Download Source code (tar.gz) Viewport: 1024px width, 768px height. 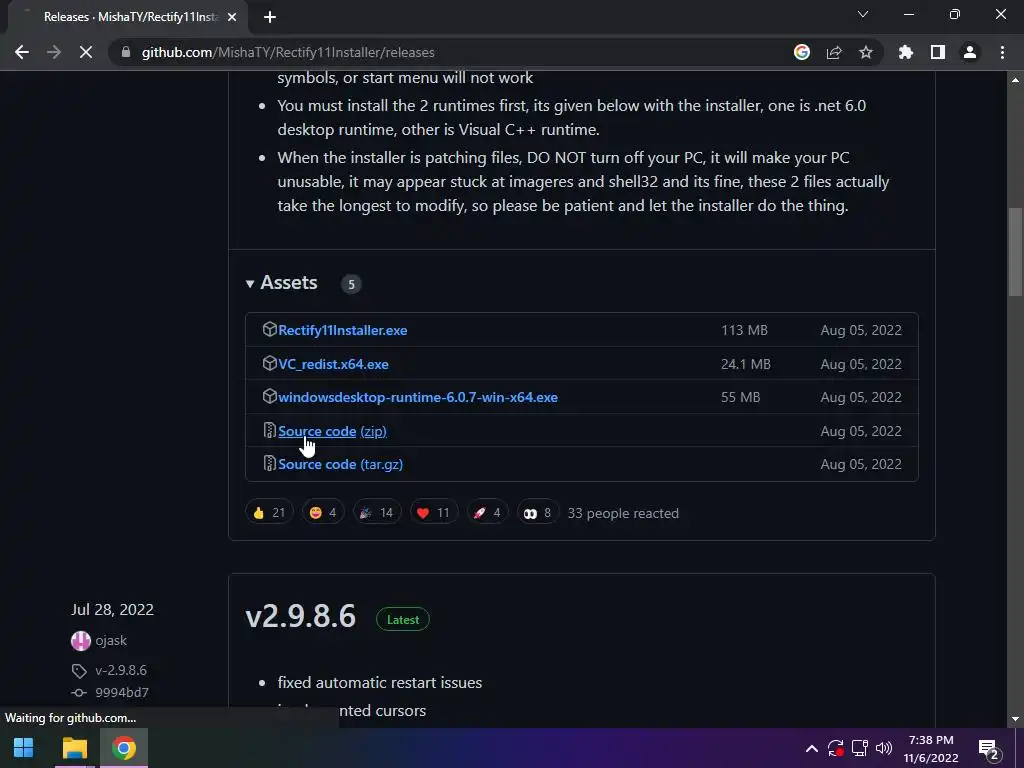[x=340, y=464]
